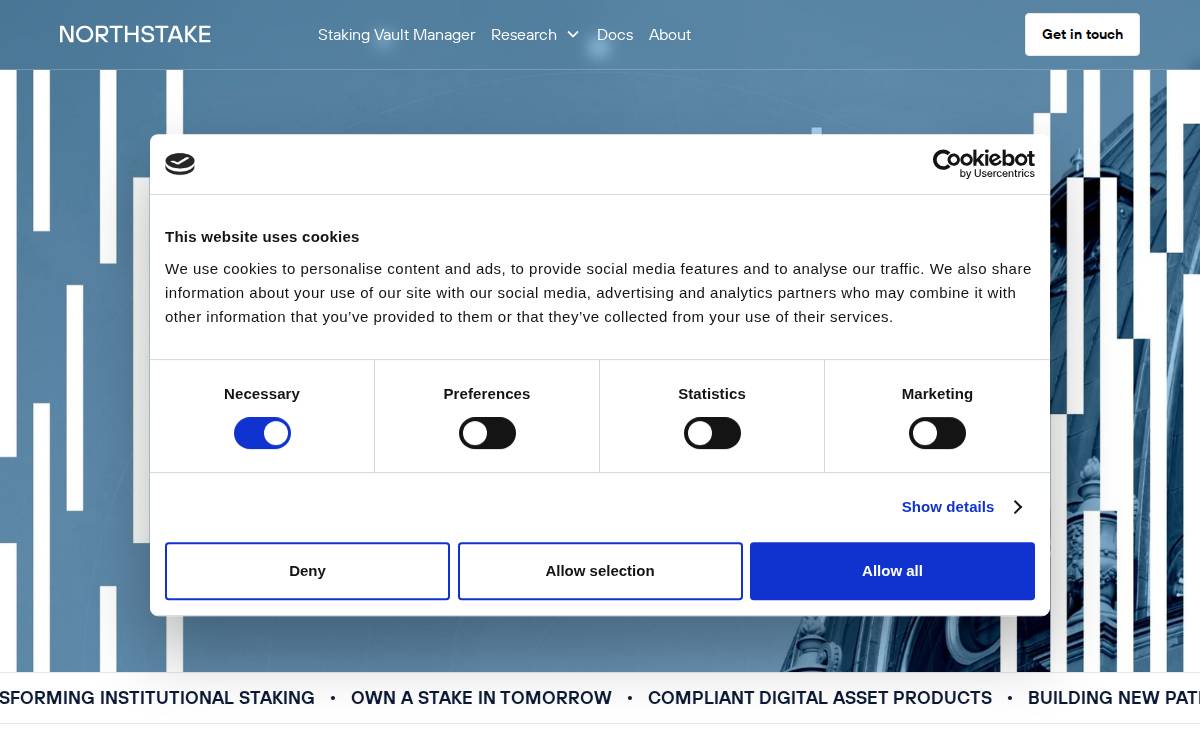1200x750 pixels.
Task: Click the Get in touch button
Action: point(1082,34)
